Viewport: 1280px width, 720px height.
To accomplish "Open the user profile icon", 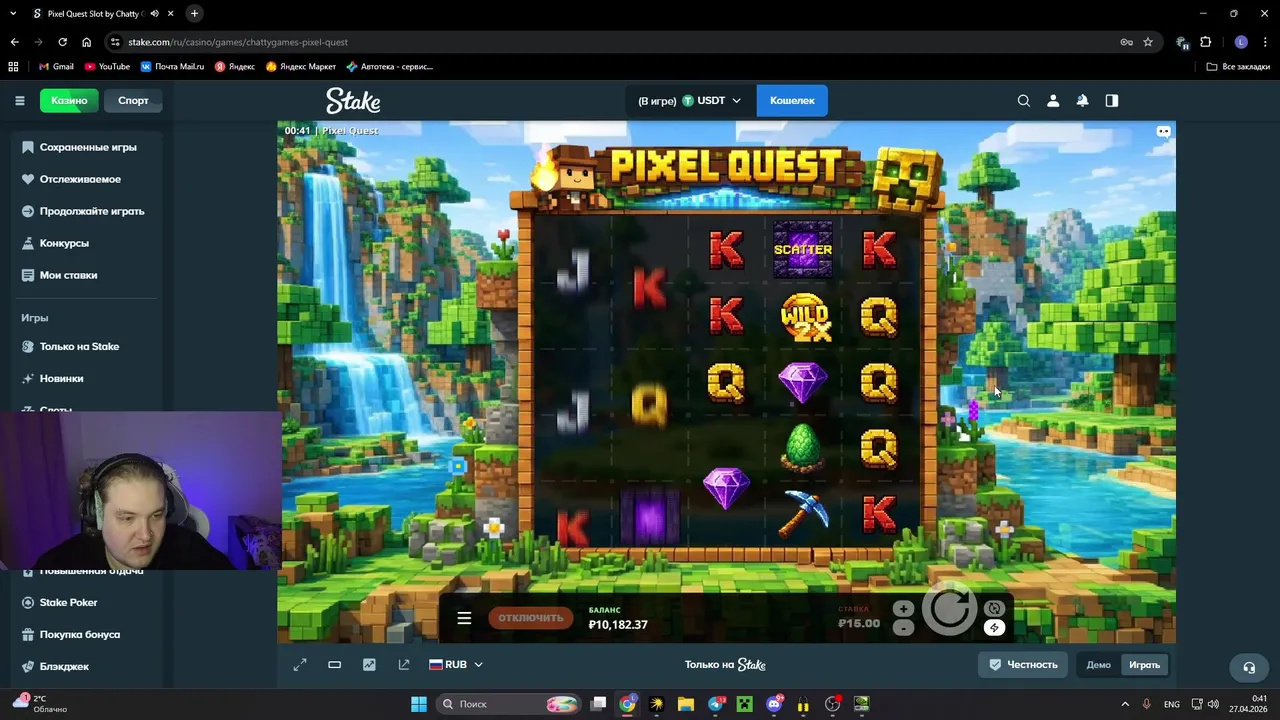I will coord(1053,101).
